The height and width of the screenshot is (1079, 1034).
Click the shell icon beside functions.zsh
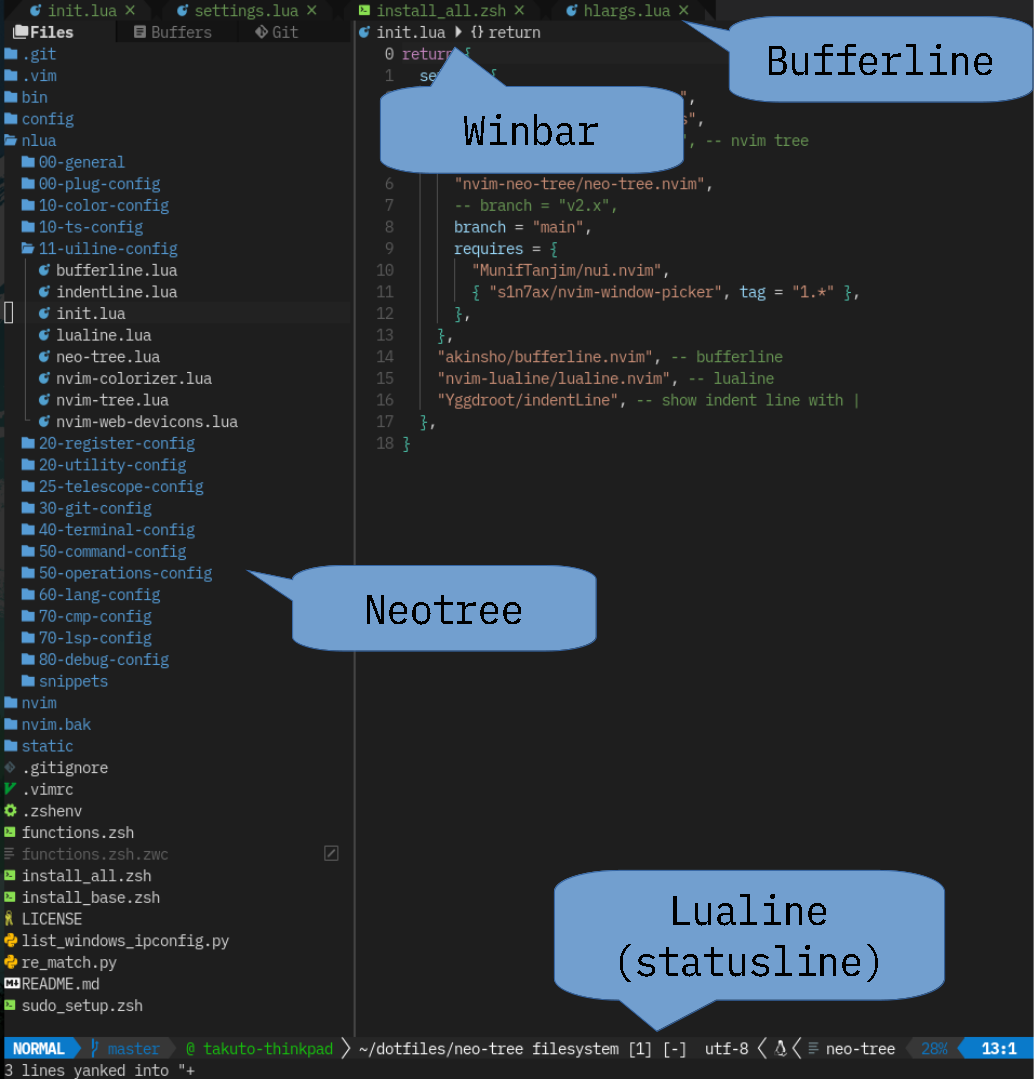tap(10, 832)
